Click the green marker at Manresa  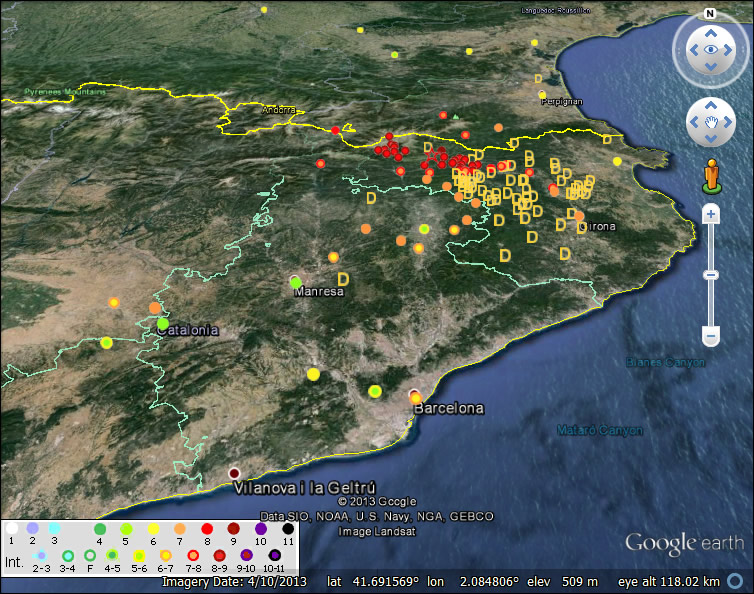295,282
